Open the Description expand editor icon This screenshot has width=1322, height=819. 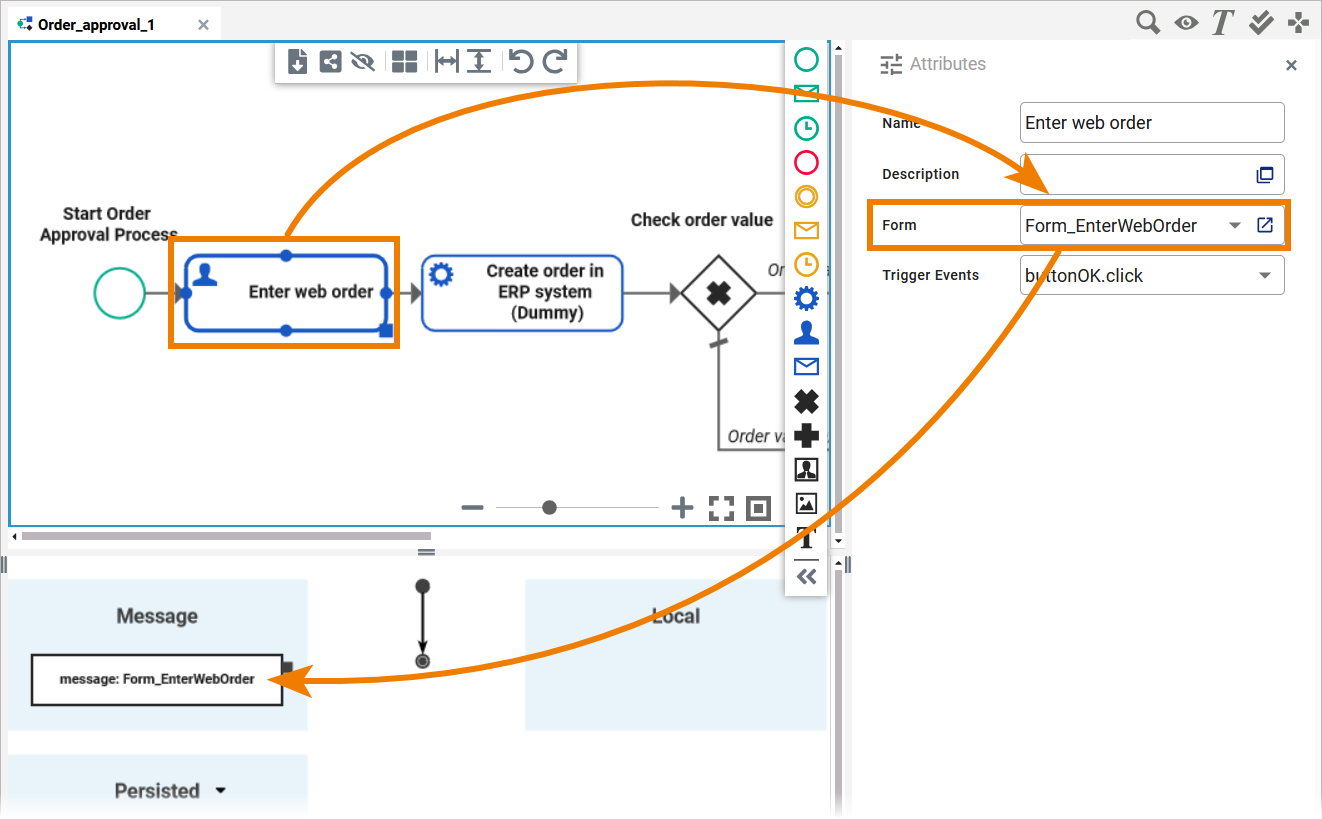(x=1265, y=174)
